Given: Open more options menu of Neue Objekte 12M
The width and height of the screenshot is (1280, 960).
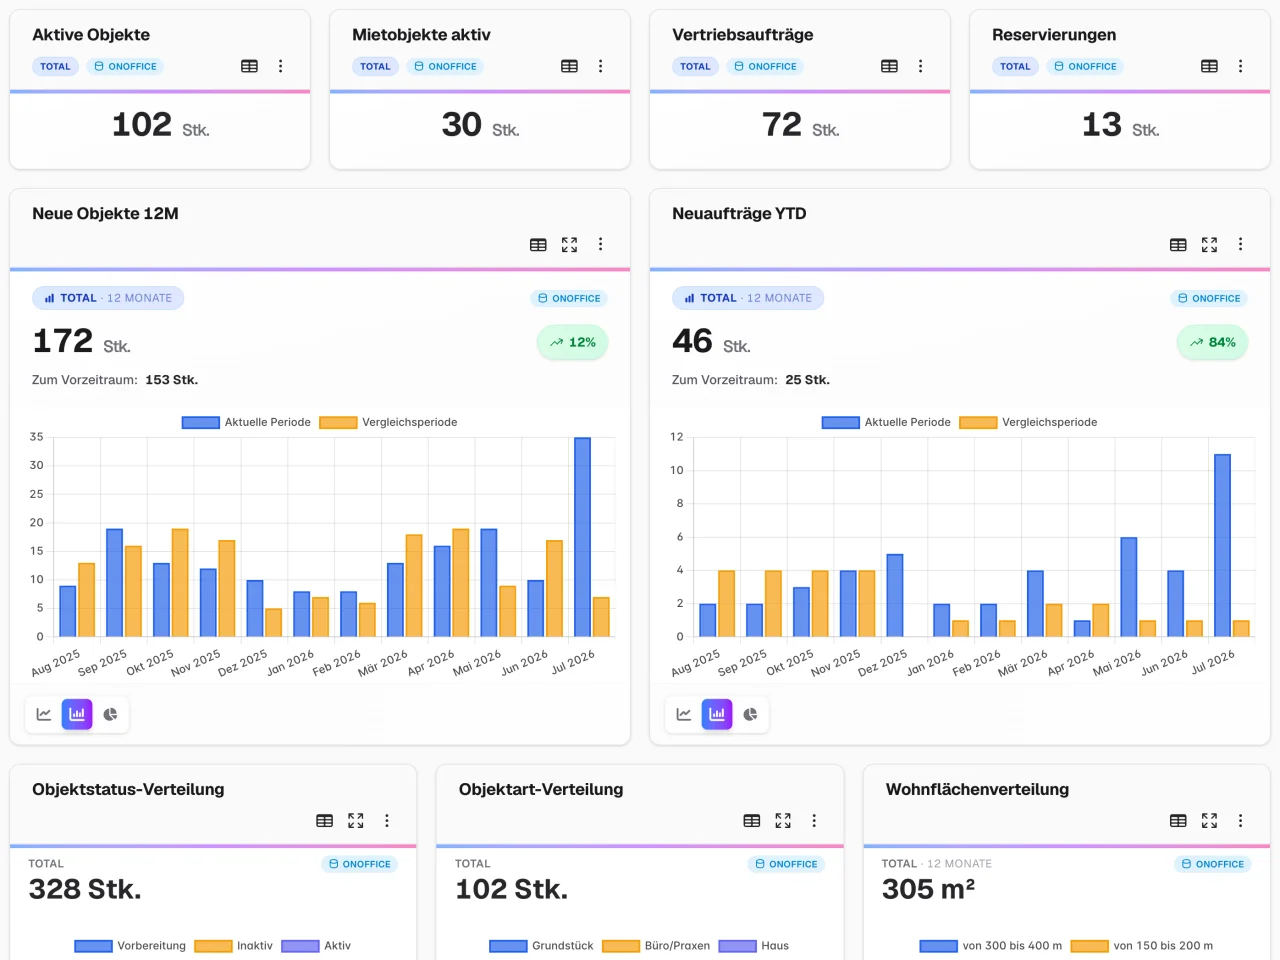Looking at the screenshot, I should point(600,244).
